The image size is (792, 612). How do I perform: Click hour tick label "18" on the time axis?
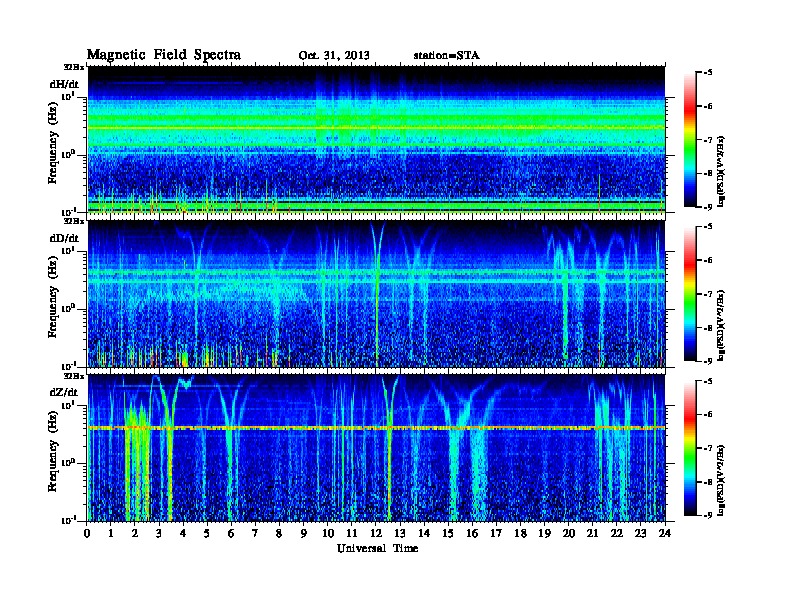tap(520, 534)
